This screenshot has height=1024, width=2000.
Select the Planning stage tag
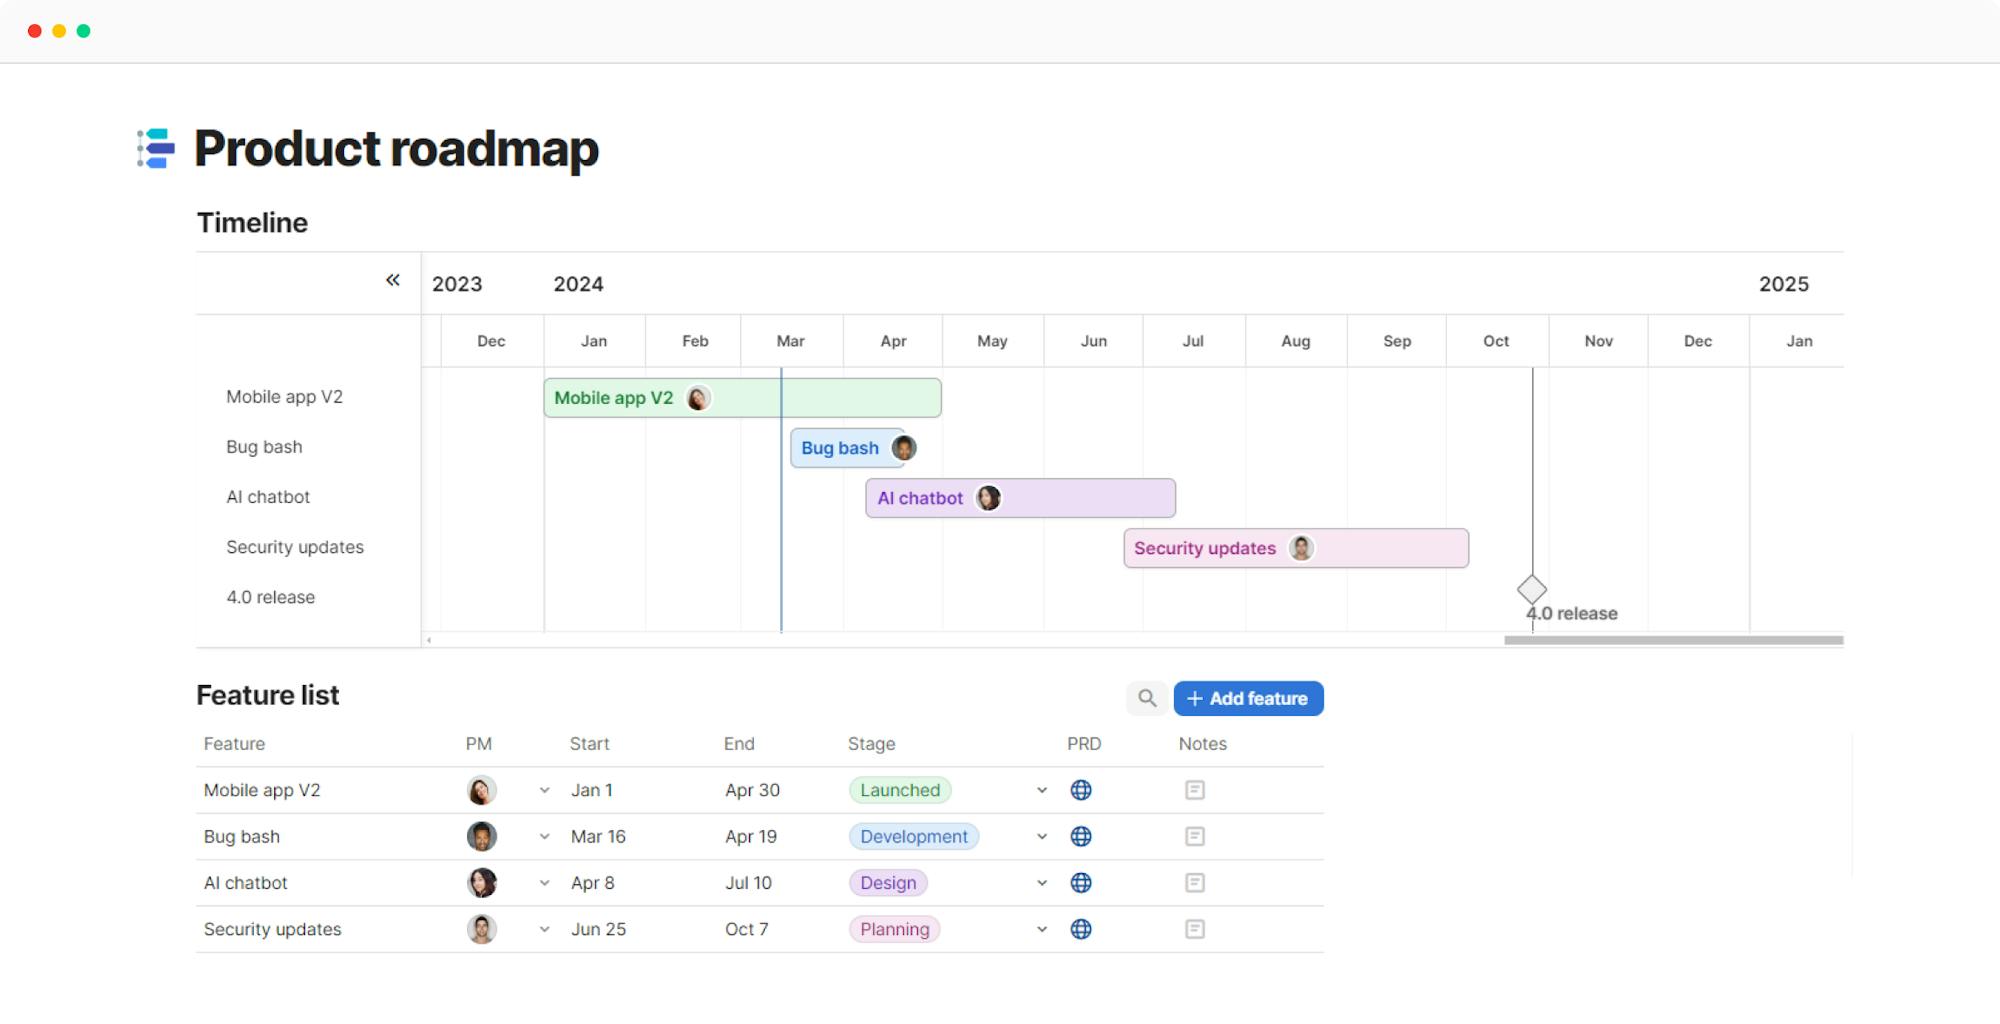point(895,929)
